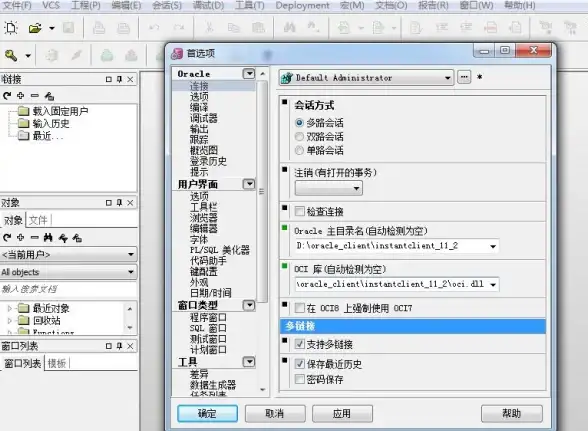
Task: Select 单路会话 radio option
Action: [x=299, y=150]
